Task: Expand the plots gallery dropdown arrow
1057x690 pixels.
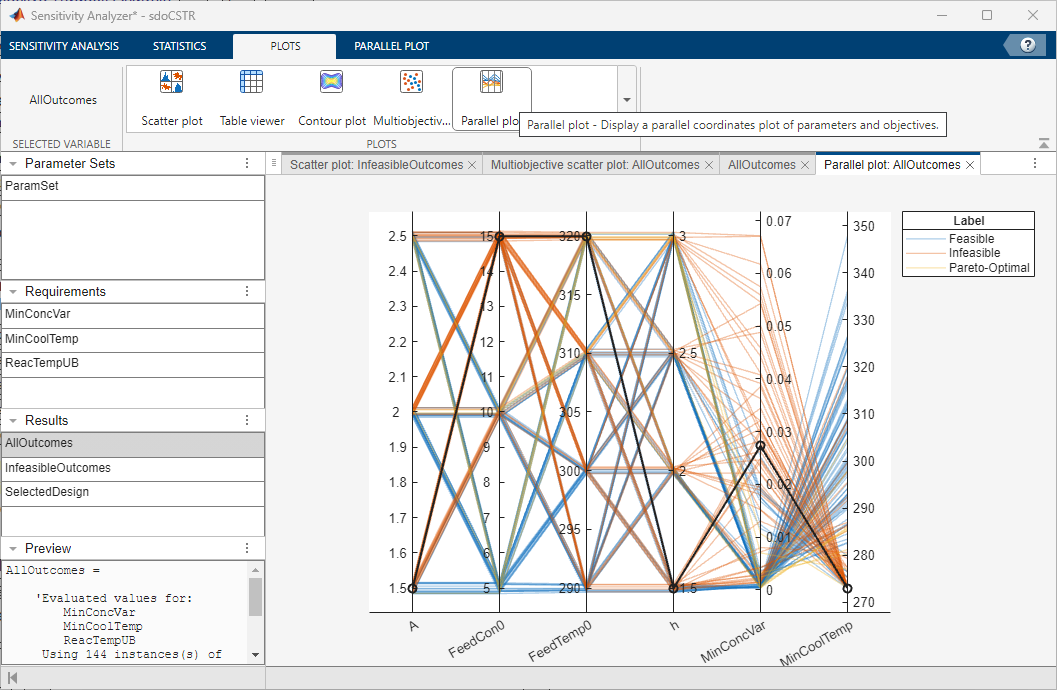Action: (x=627, y=100)
